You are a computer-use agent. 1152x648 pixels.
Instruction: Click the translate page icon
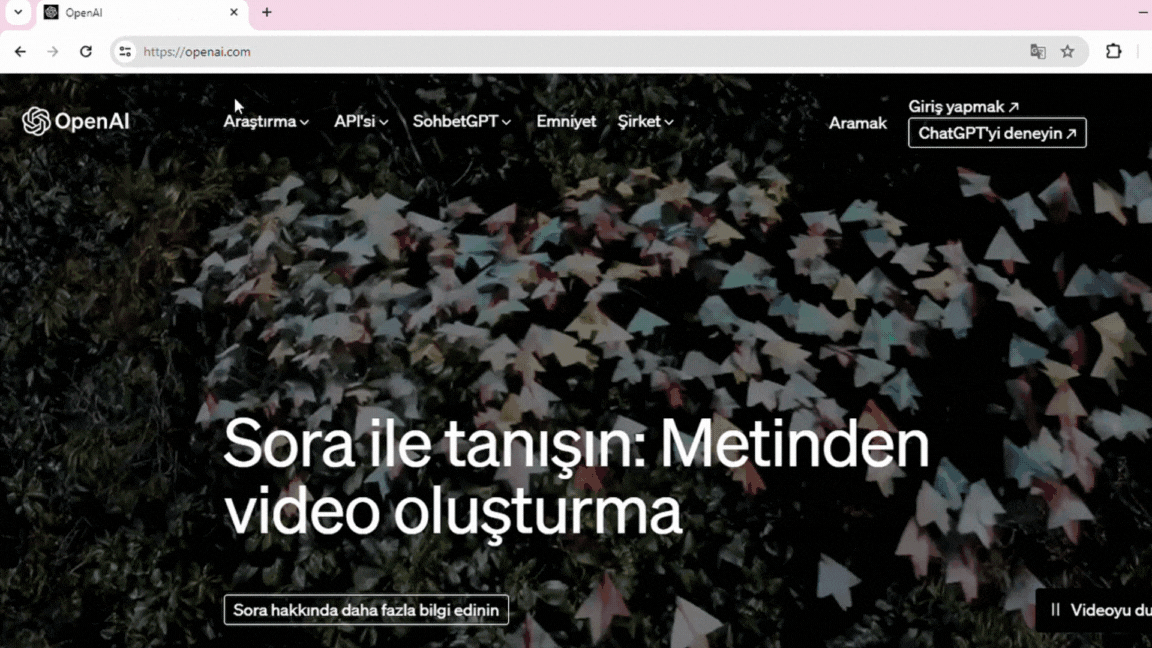click(1037, 51)
